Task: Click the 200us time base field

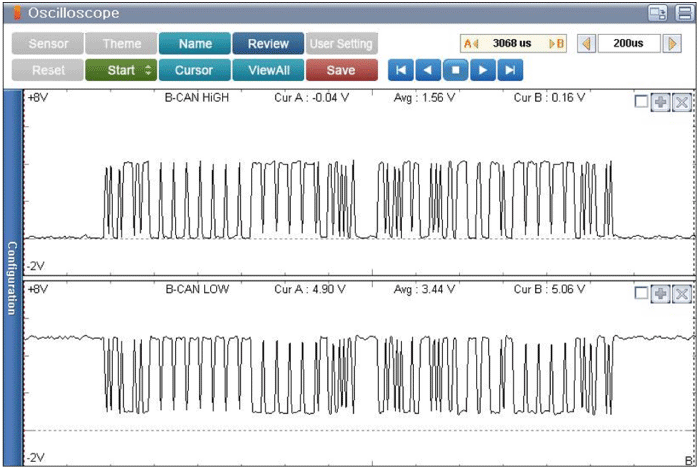Action: coord(629,43)
